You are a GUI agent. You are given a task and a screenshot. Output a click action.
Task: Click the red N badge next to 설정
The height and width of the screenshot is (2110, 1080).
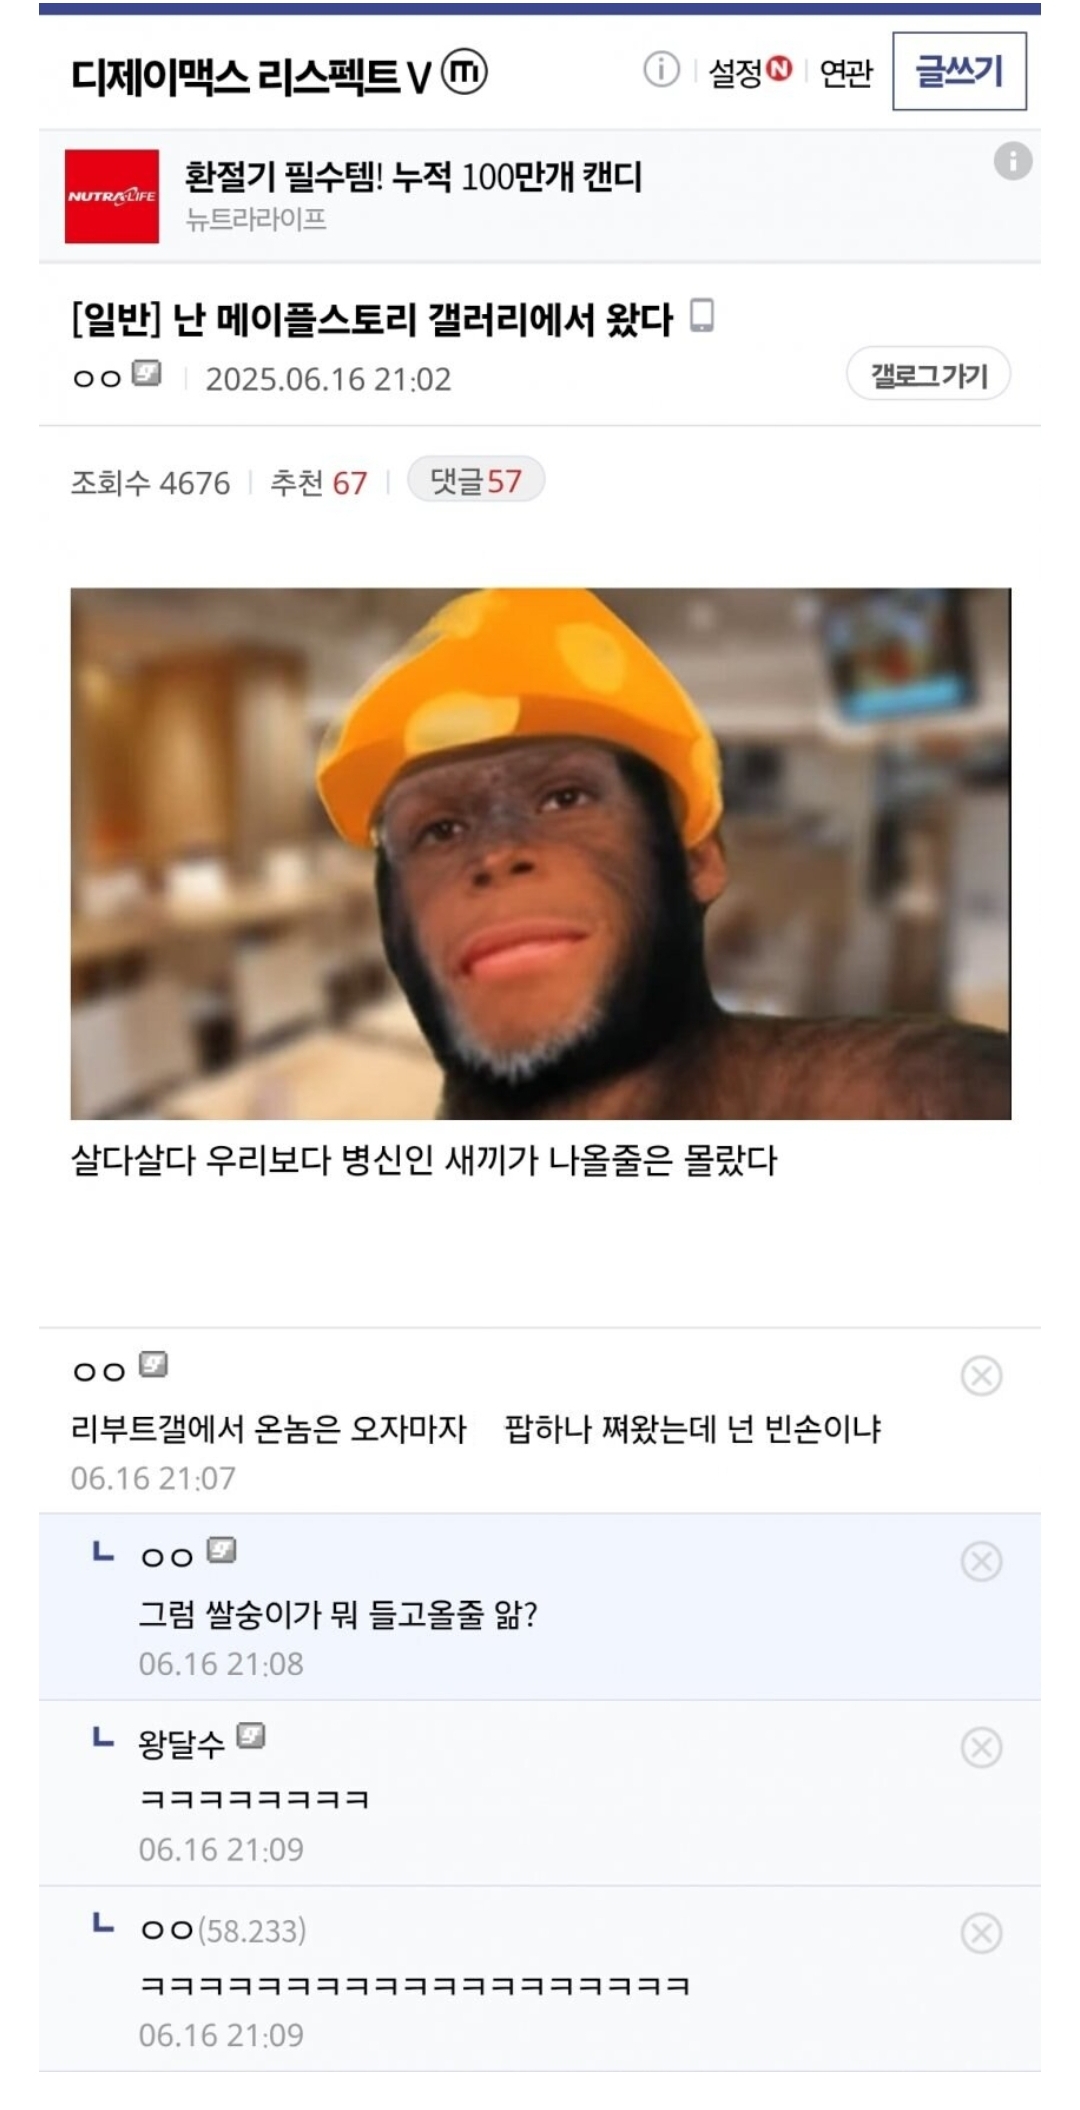pyautogui.click(x=778, y=68)
